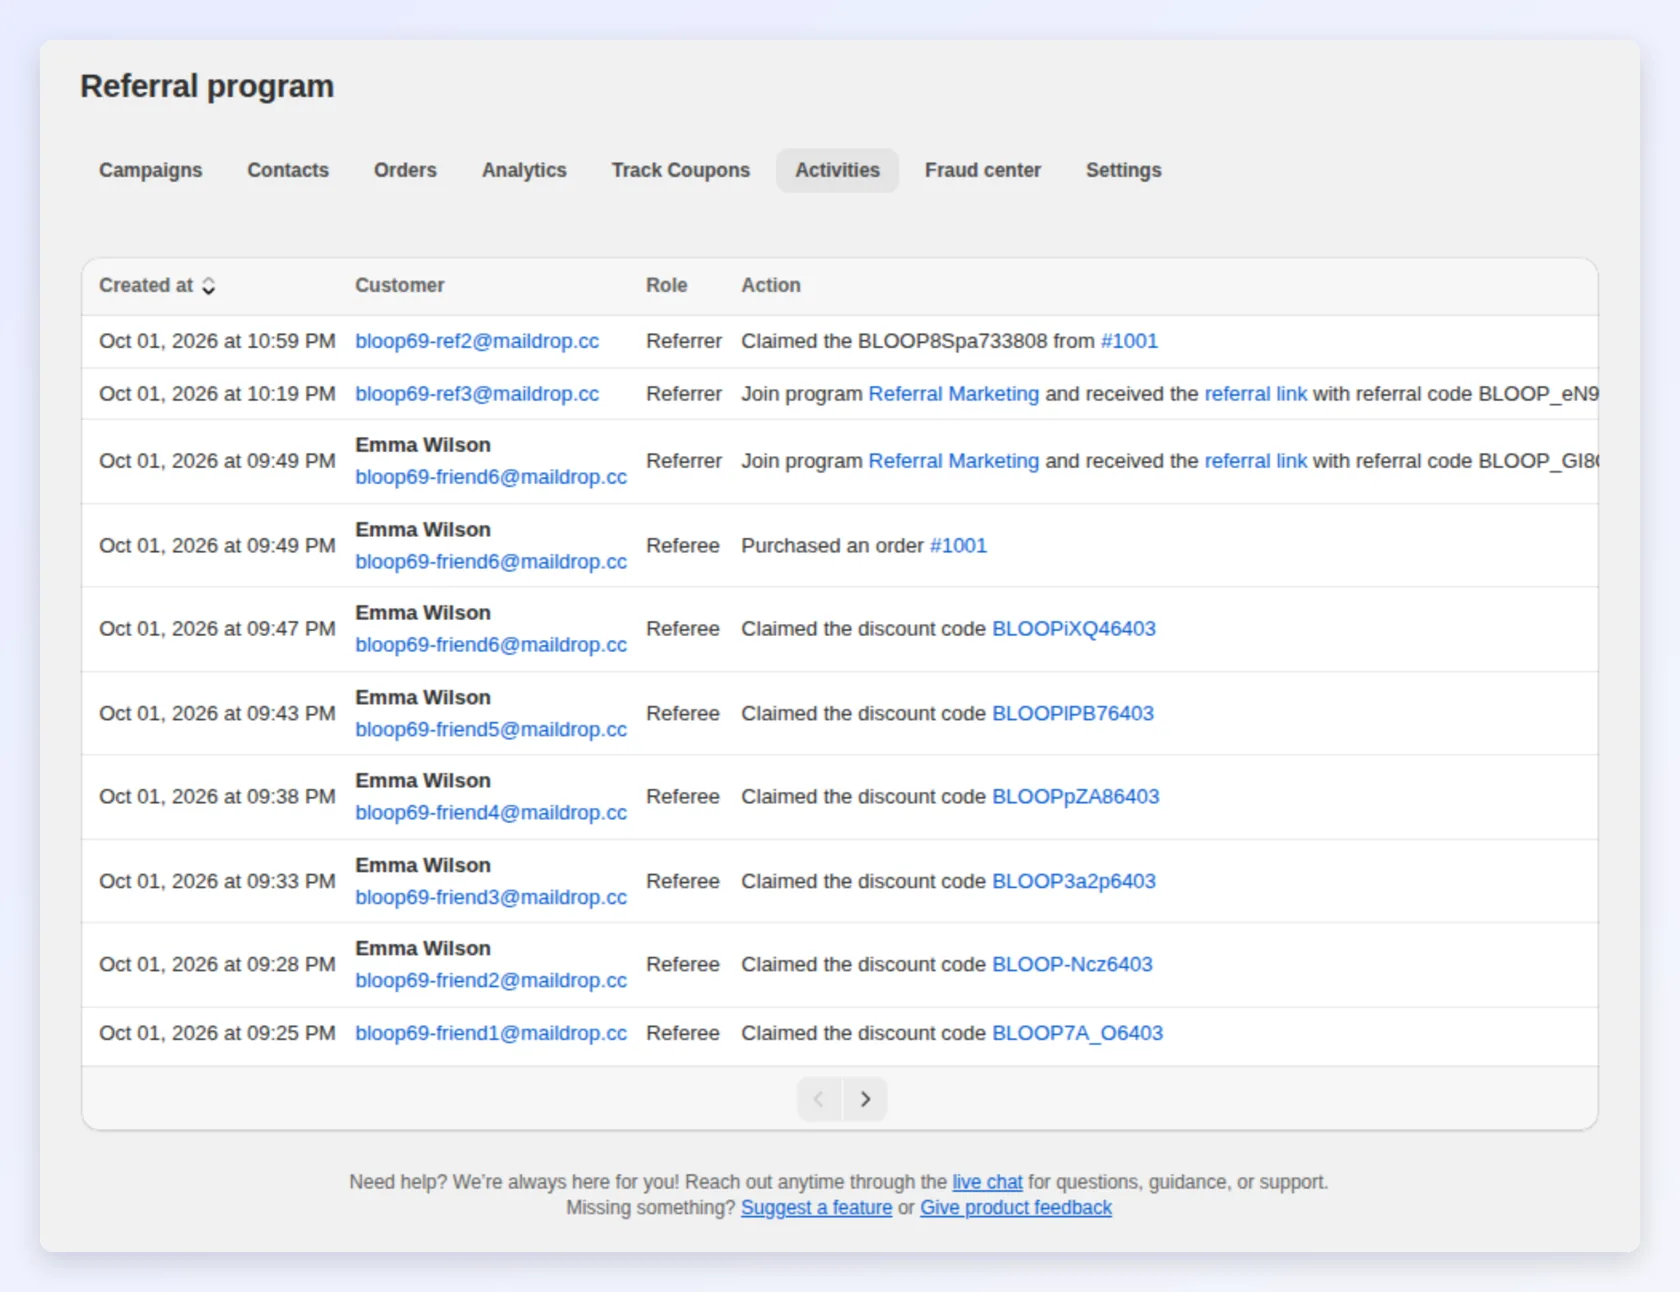Open customer bloop69-friend1@maildrop.cc

[491, 1033]
